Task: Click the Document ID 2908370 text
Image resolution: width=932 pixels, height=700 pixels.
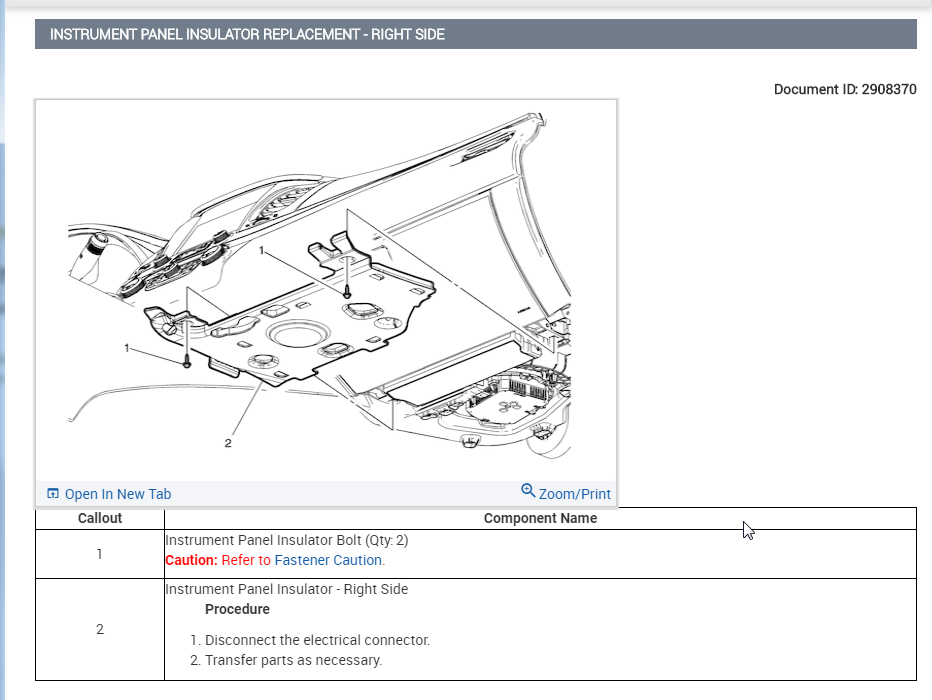Action: (x=844, y=89)
